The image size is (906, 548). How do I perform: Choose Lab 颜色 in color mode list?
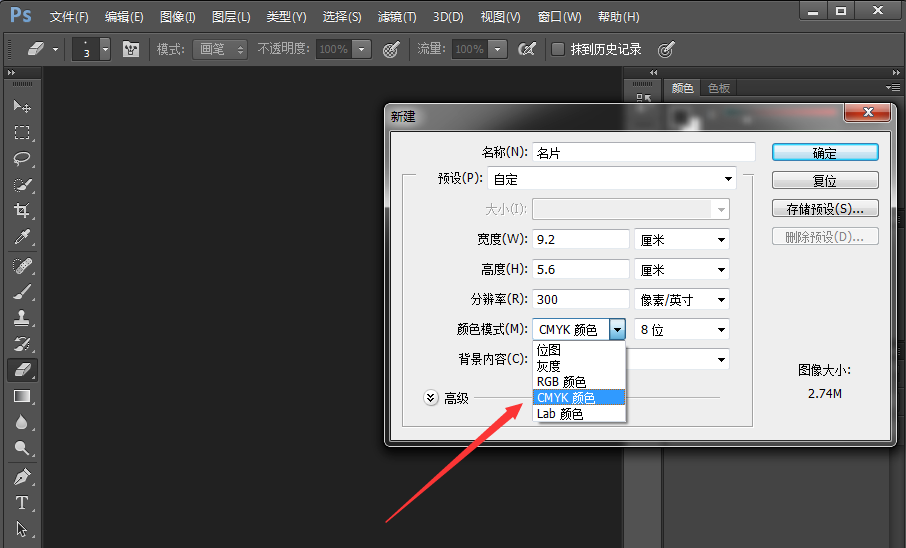coord(578,414)
